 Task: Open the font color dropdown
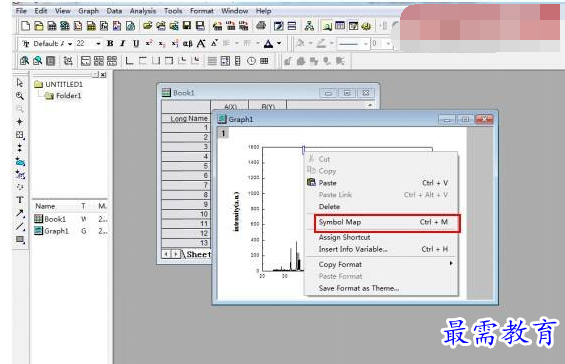click(x=279, y=44)
